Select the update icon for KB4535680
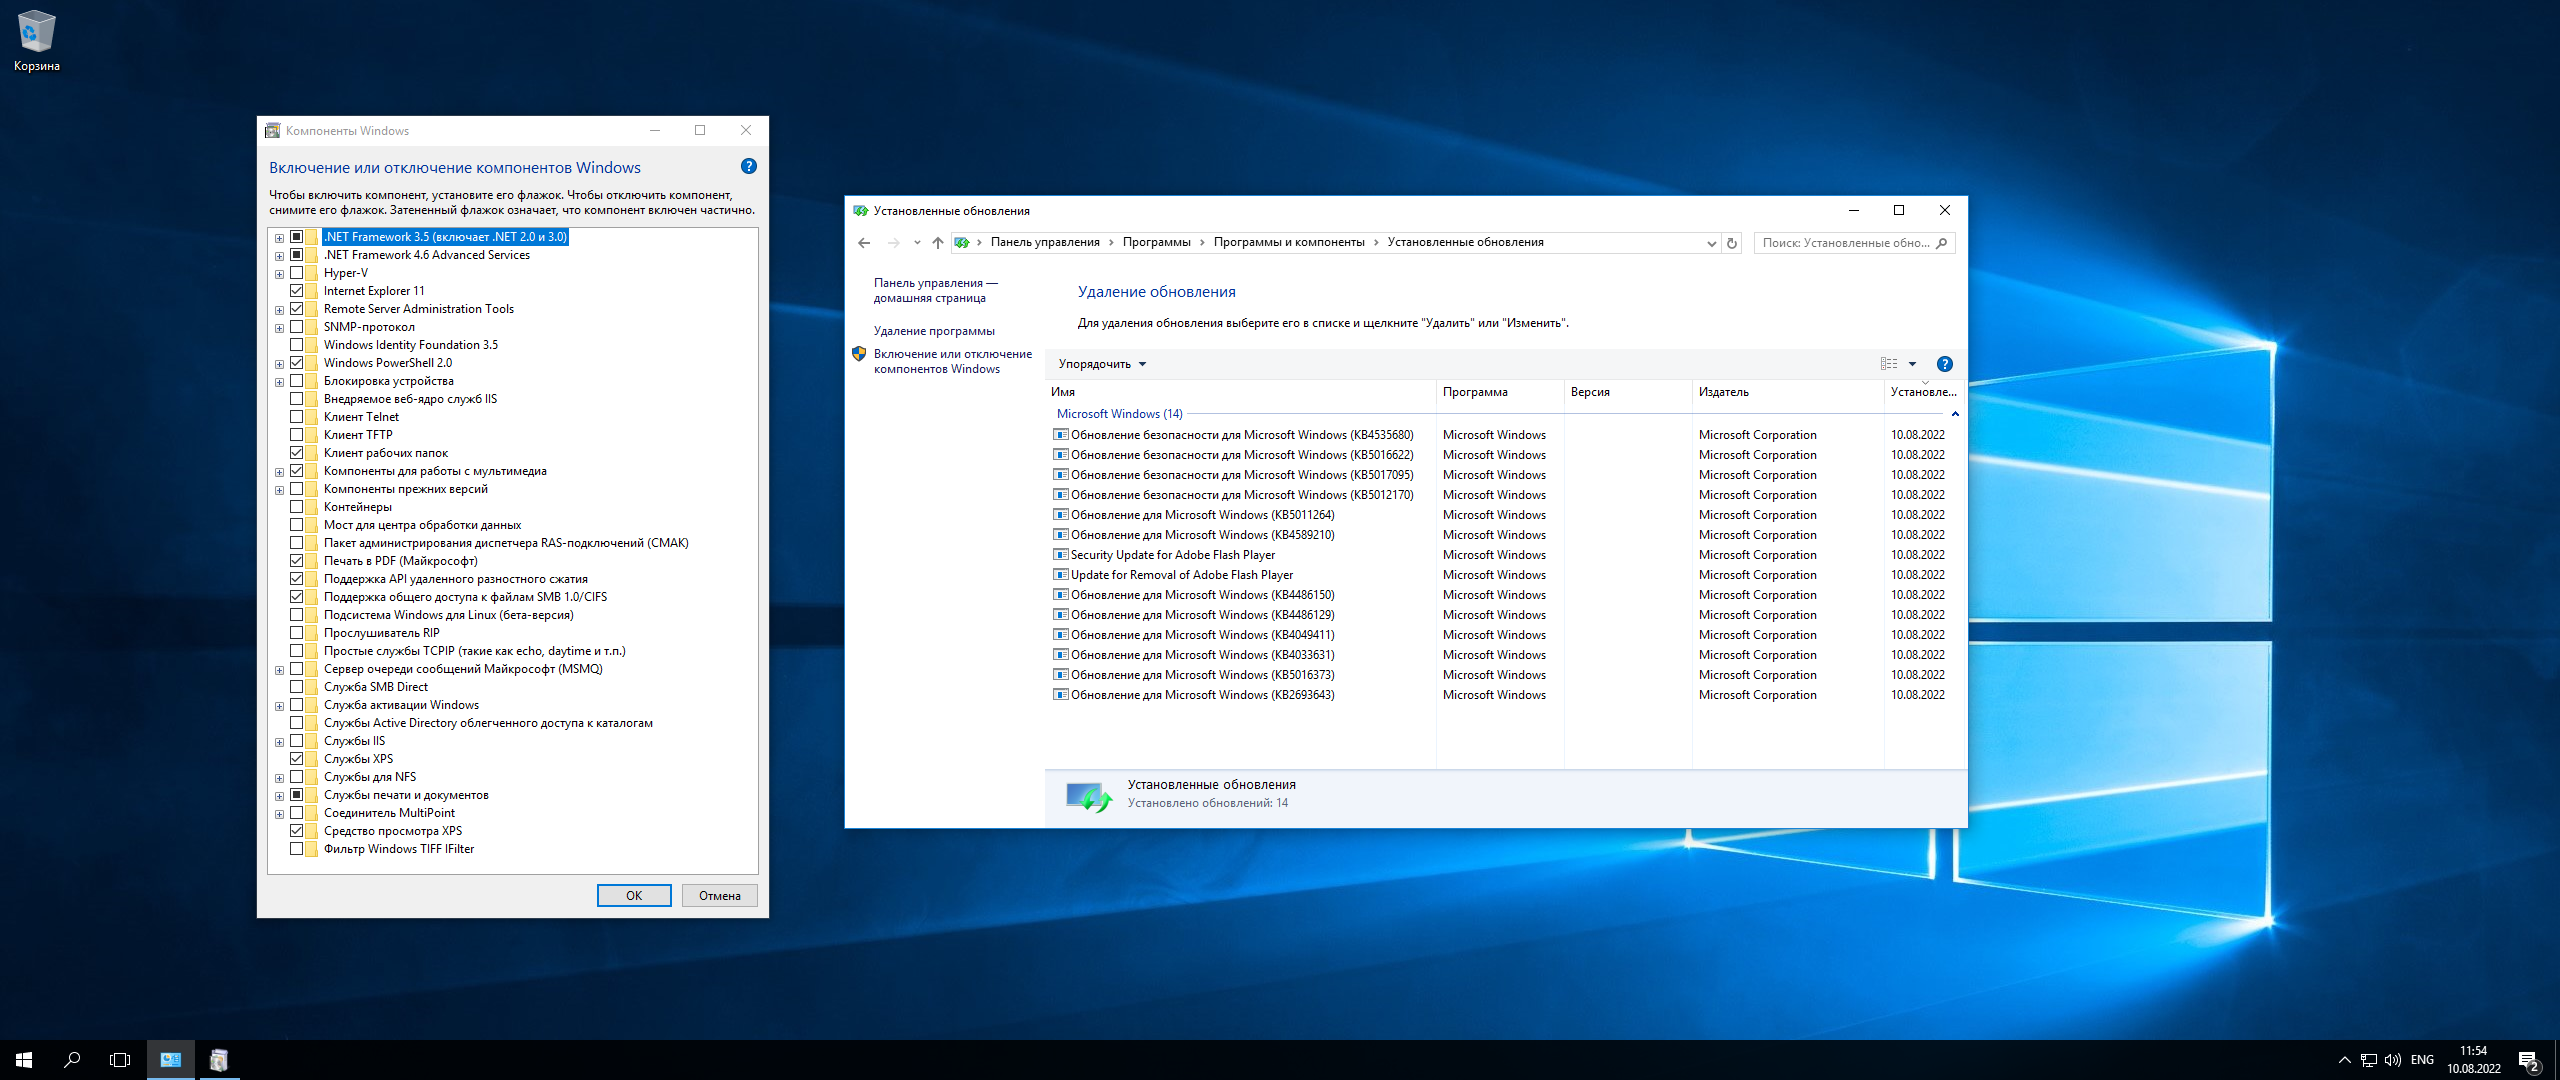The image size is (2560, 1080). [1060, 435]
